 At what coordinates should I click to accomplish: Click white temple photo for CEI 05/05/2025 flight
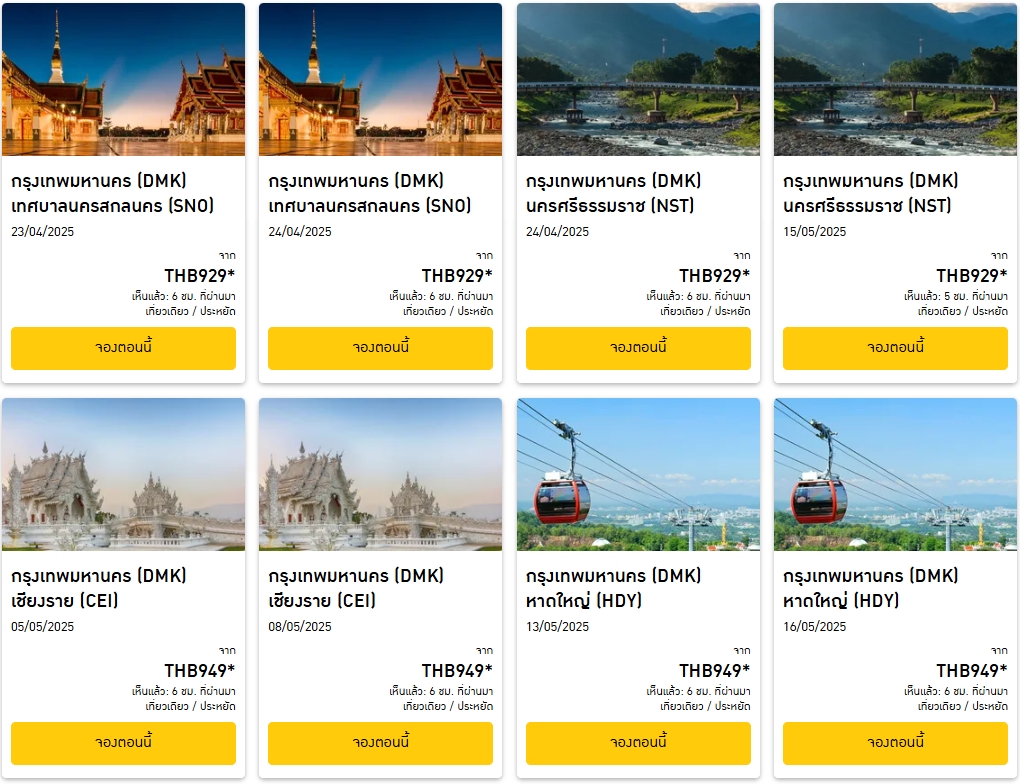123,475
